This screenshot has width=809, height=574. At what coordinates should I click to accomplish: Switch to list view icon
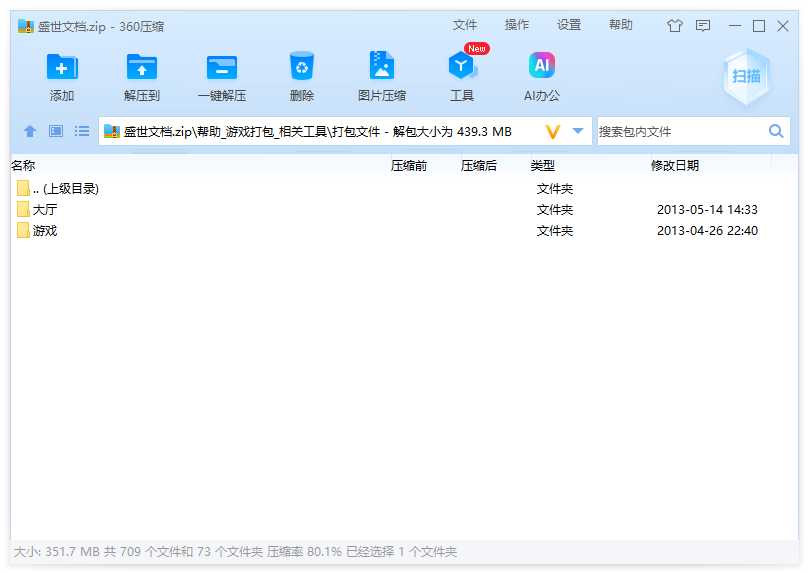tap(82, 131)
